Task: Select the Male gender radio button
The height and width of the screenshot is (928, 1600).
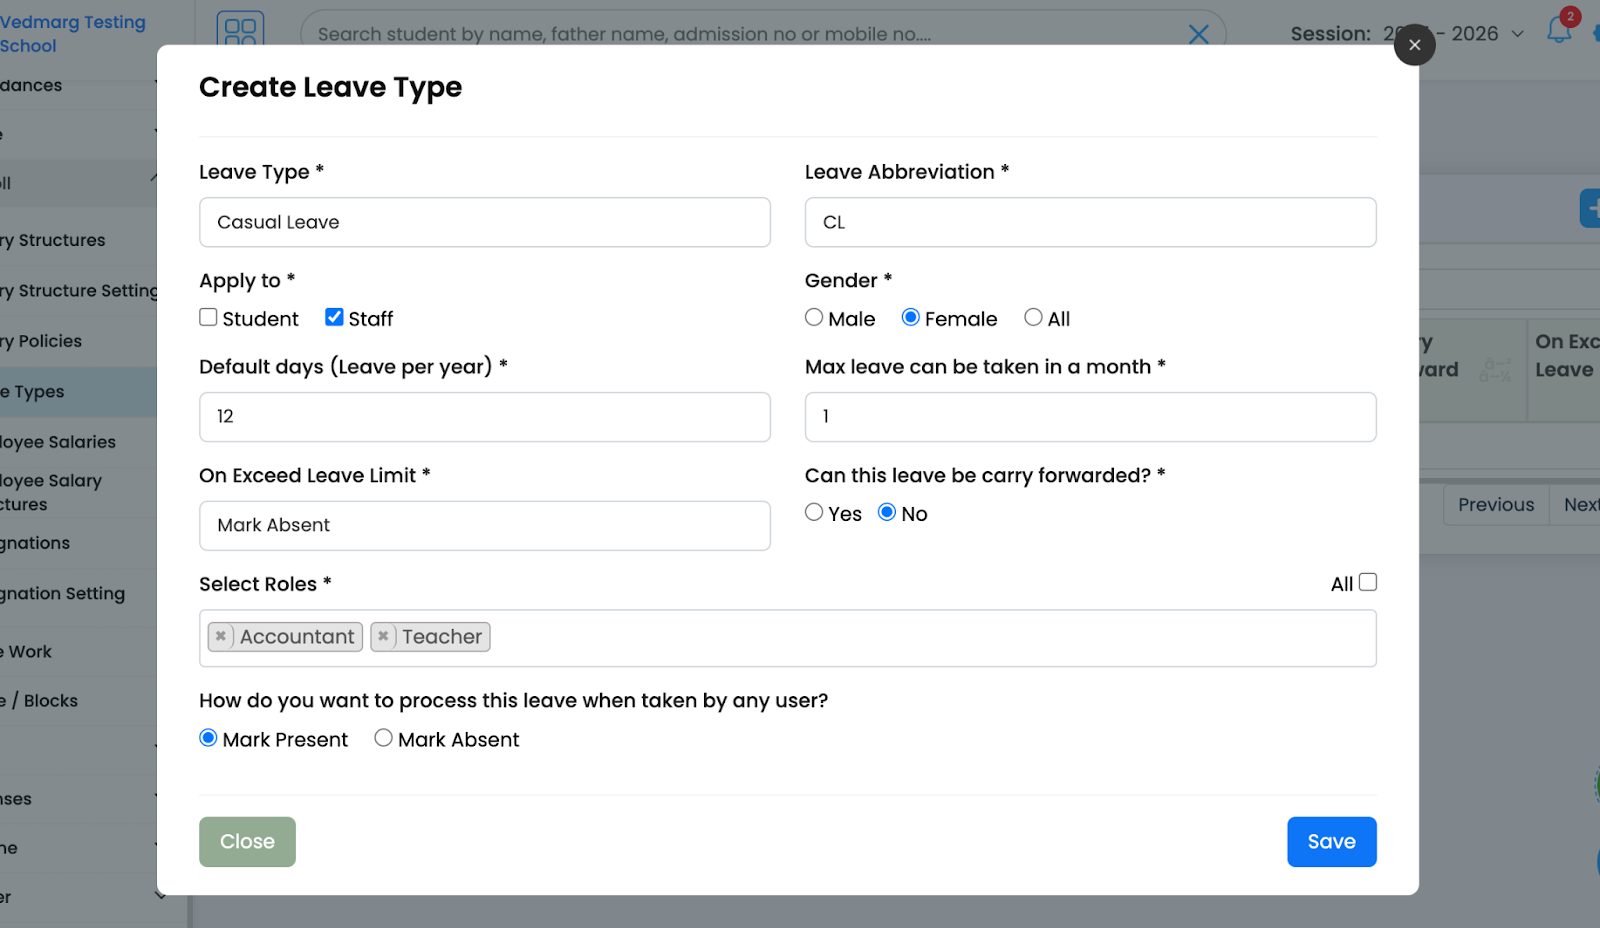Action: [x=814, y=317]
